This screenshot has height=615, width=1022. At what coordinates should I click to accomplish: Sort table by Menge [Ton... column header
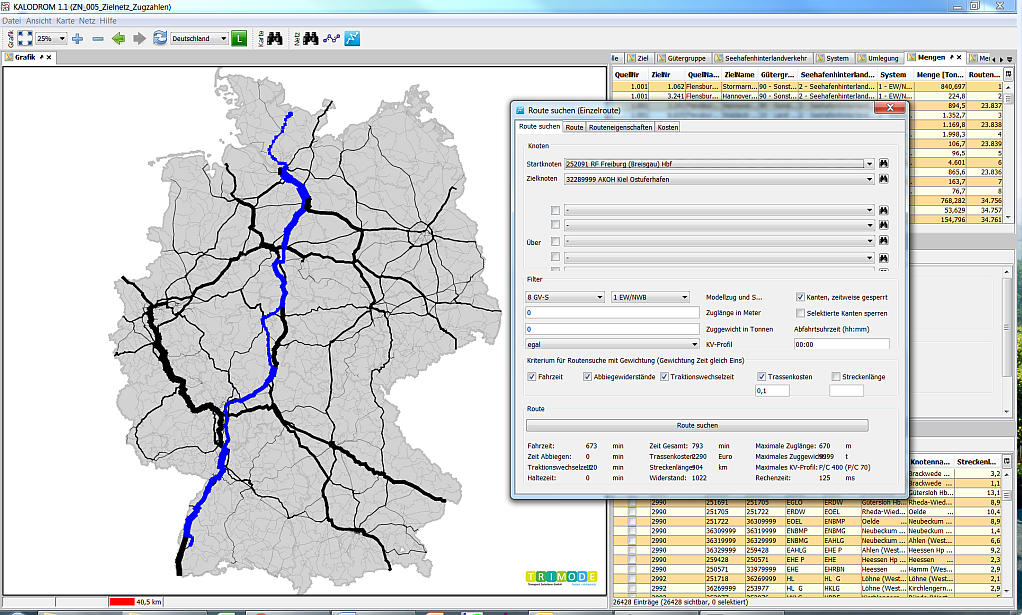pyautogui.click(x=940, y=74)
